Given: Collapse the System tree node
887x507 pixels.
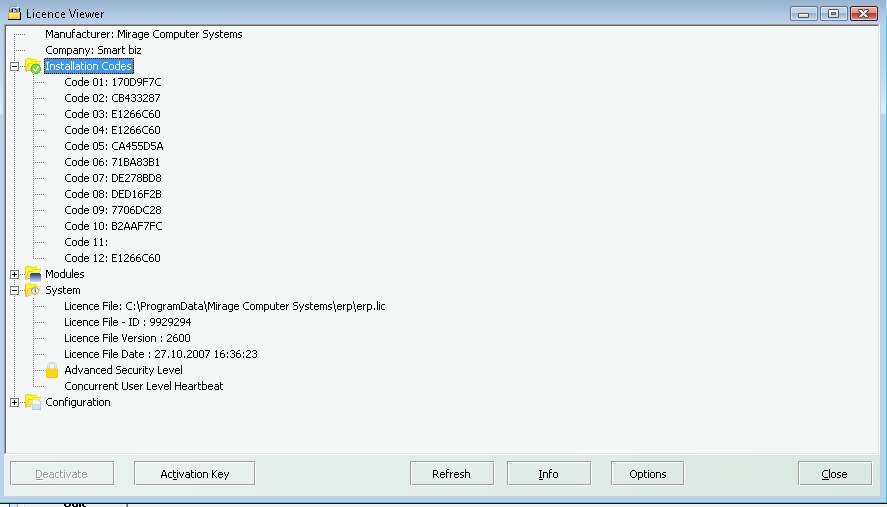Looking at the screenshot, I should click(14, 290).
